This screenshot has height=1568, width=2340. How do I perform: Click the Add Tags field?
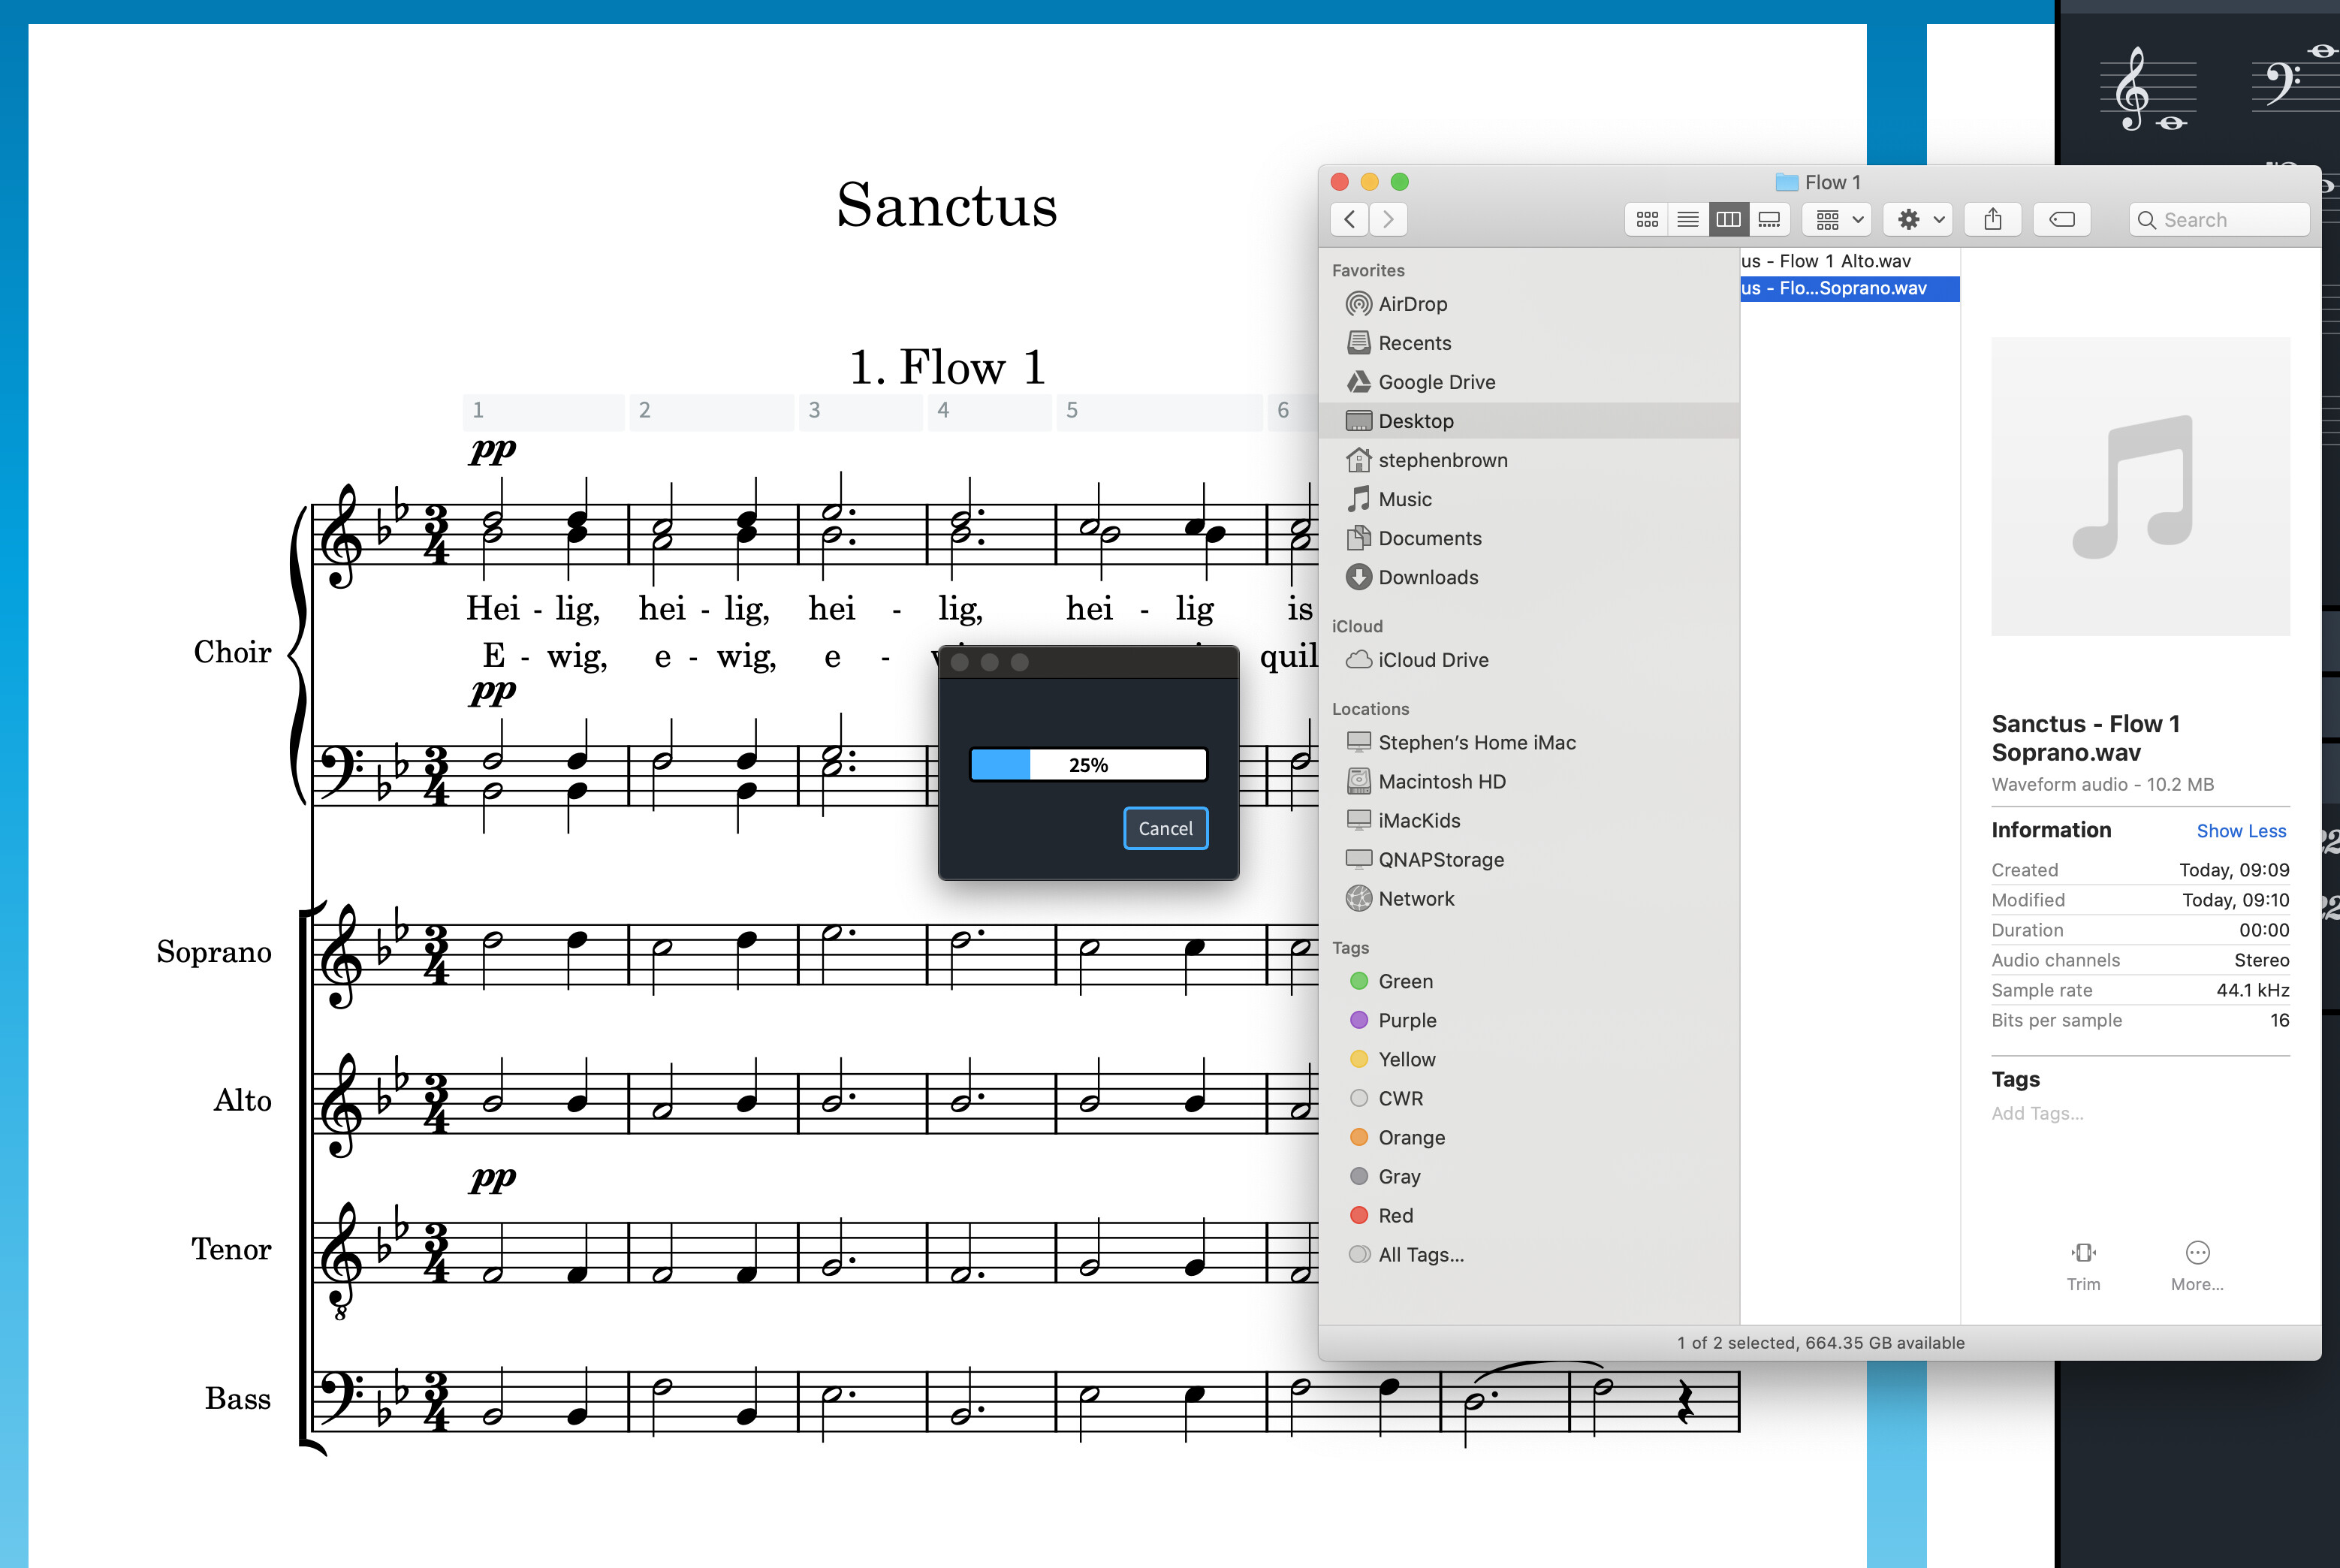(2037, 1113)
